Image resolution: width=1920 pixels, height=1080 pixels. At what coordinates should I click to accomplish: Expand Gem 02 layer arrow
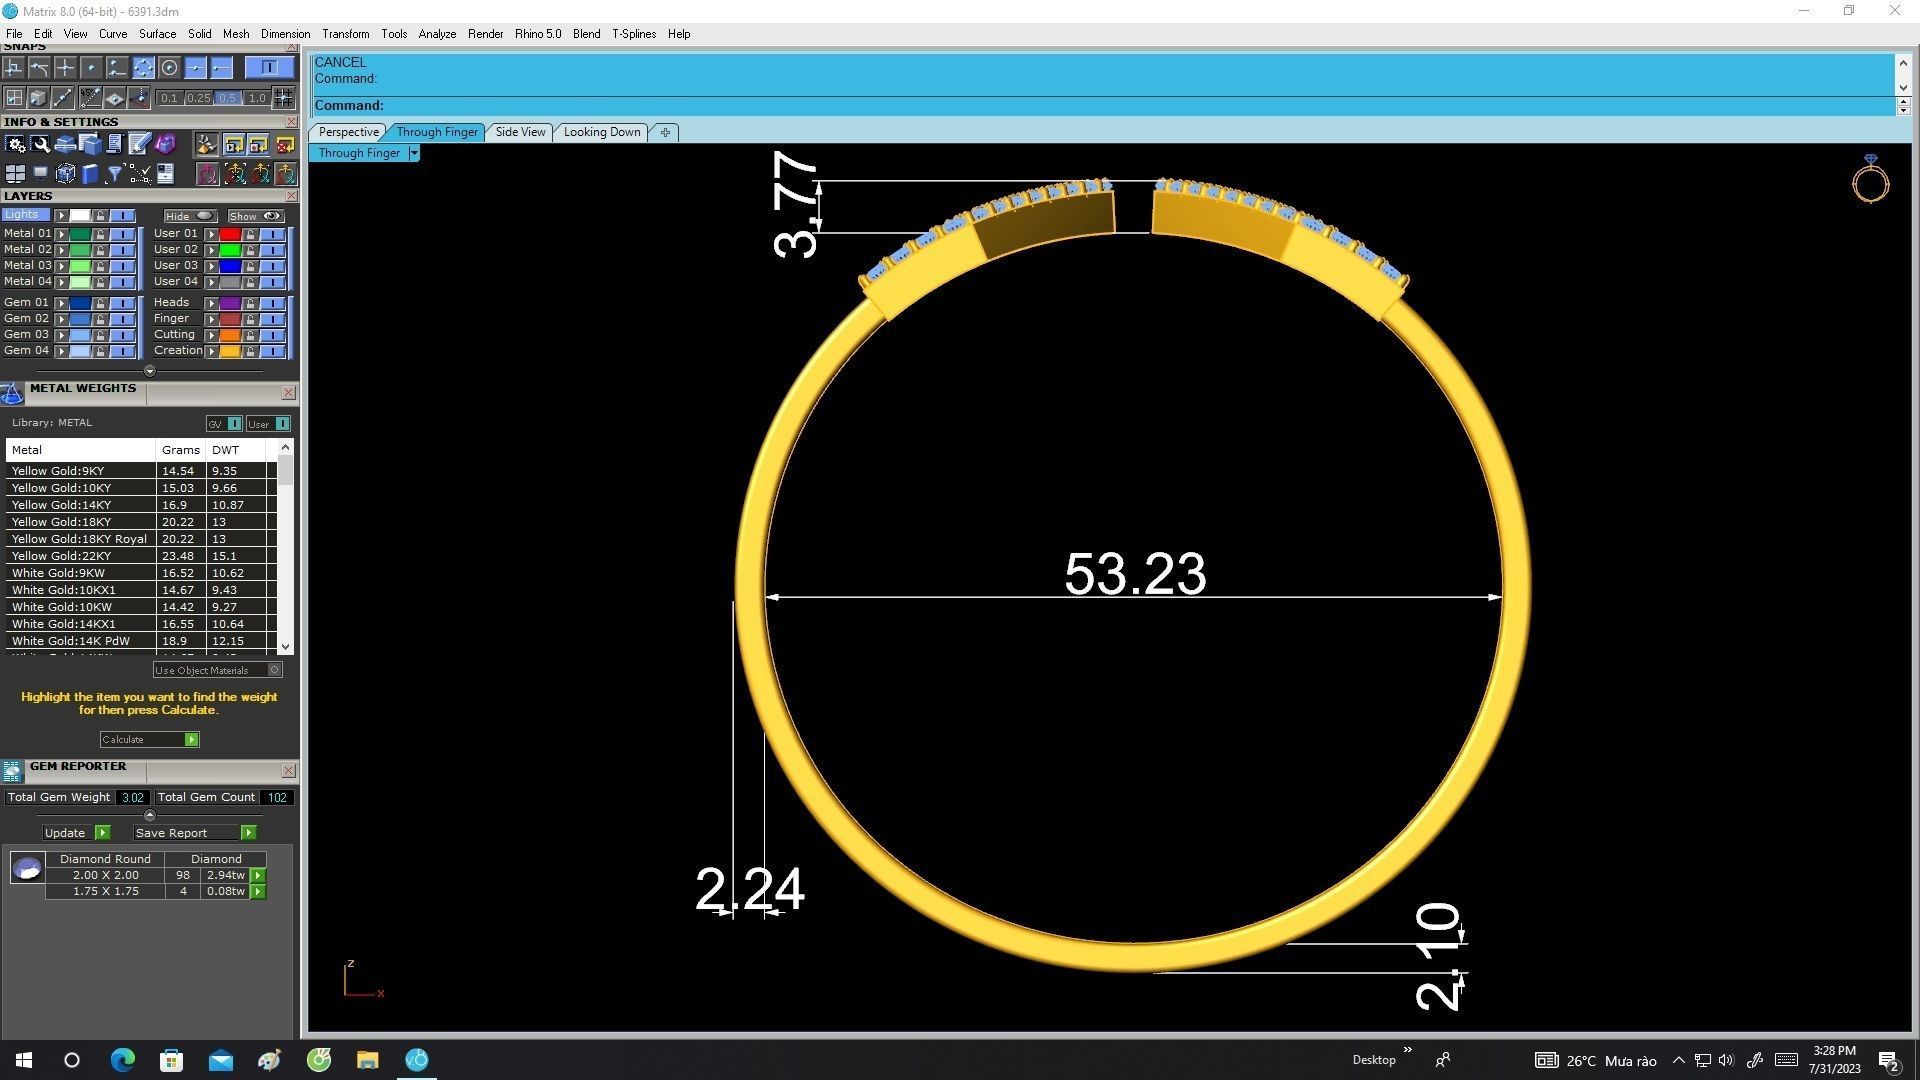pyautogui.click(x=61, y=319)
